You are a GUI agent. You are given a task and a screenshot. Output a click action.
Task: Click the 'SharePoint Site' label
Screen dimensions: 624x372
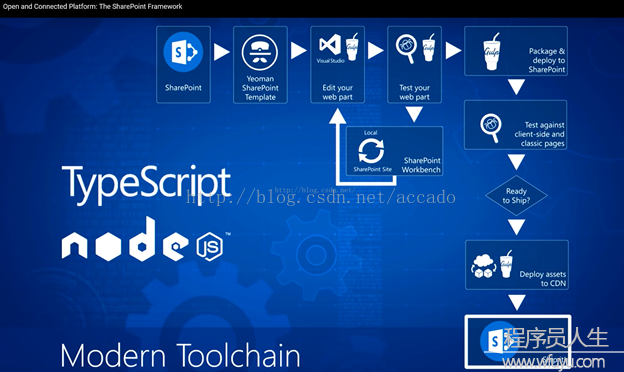tap(372, 169)
